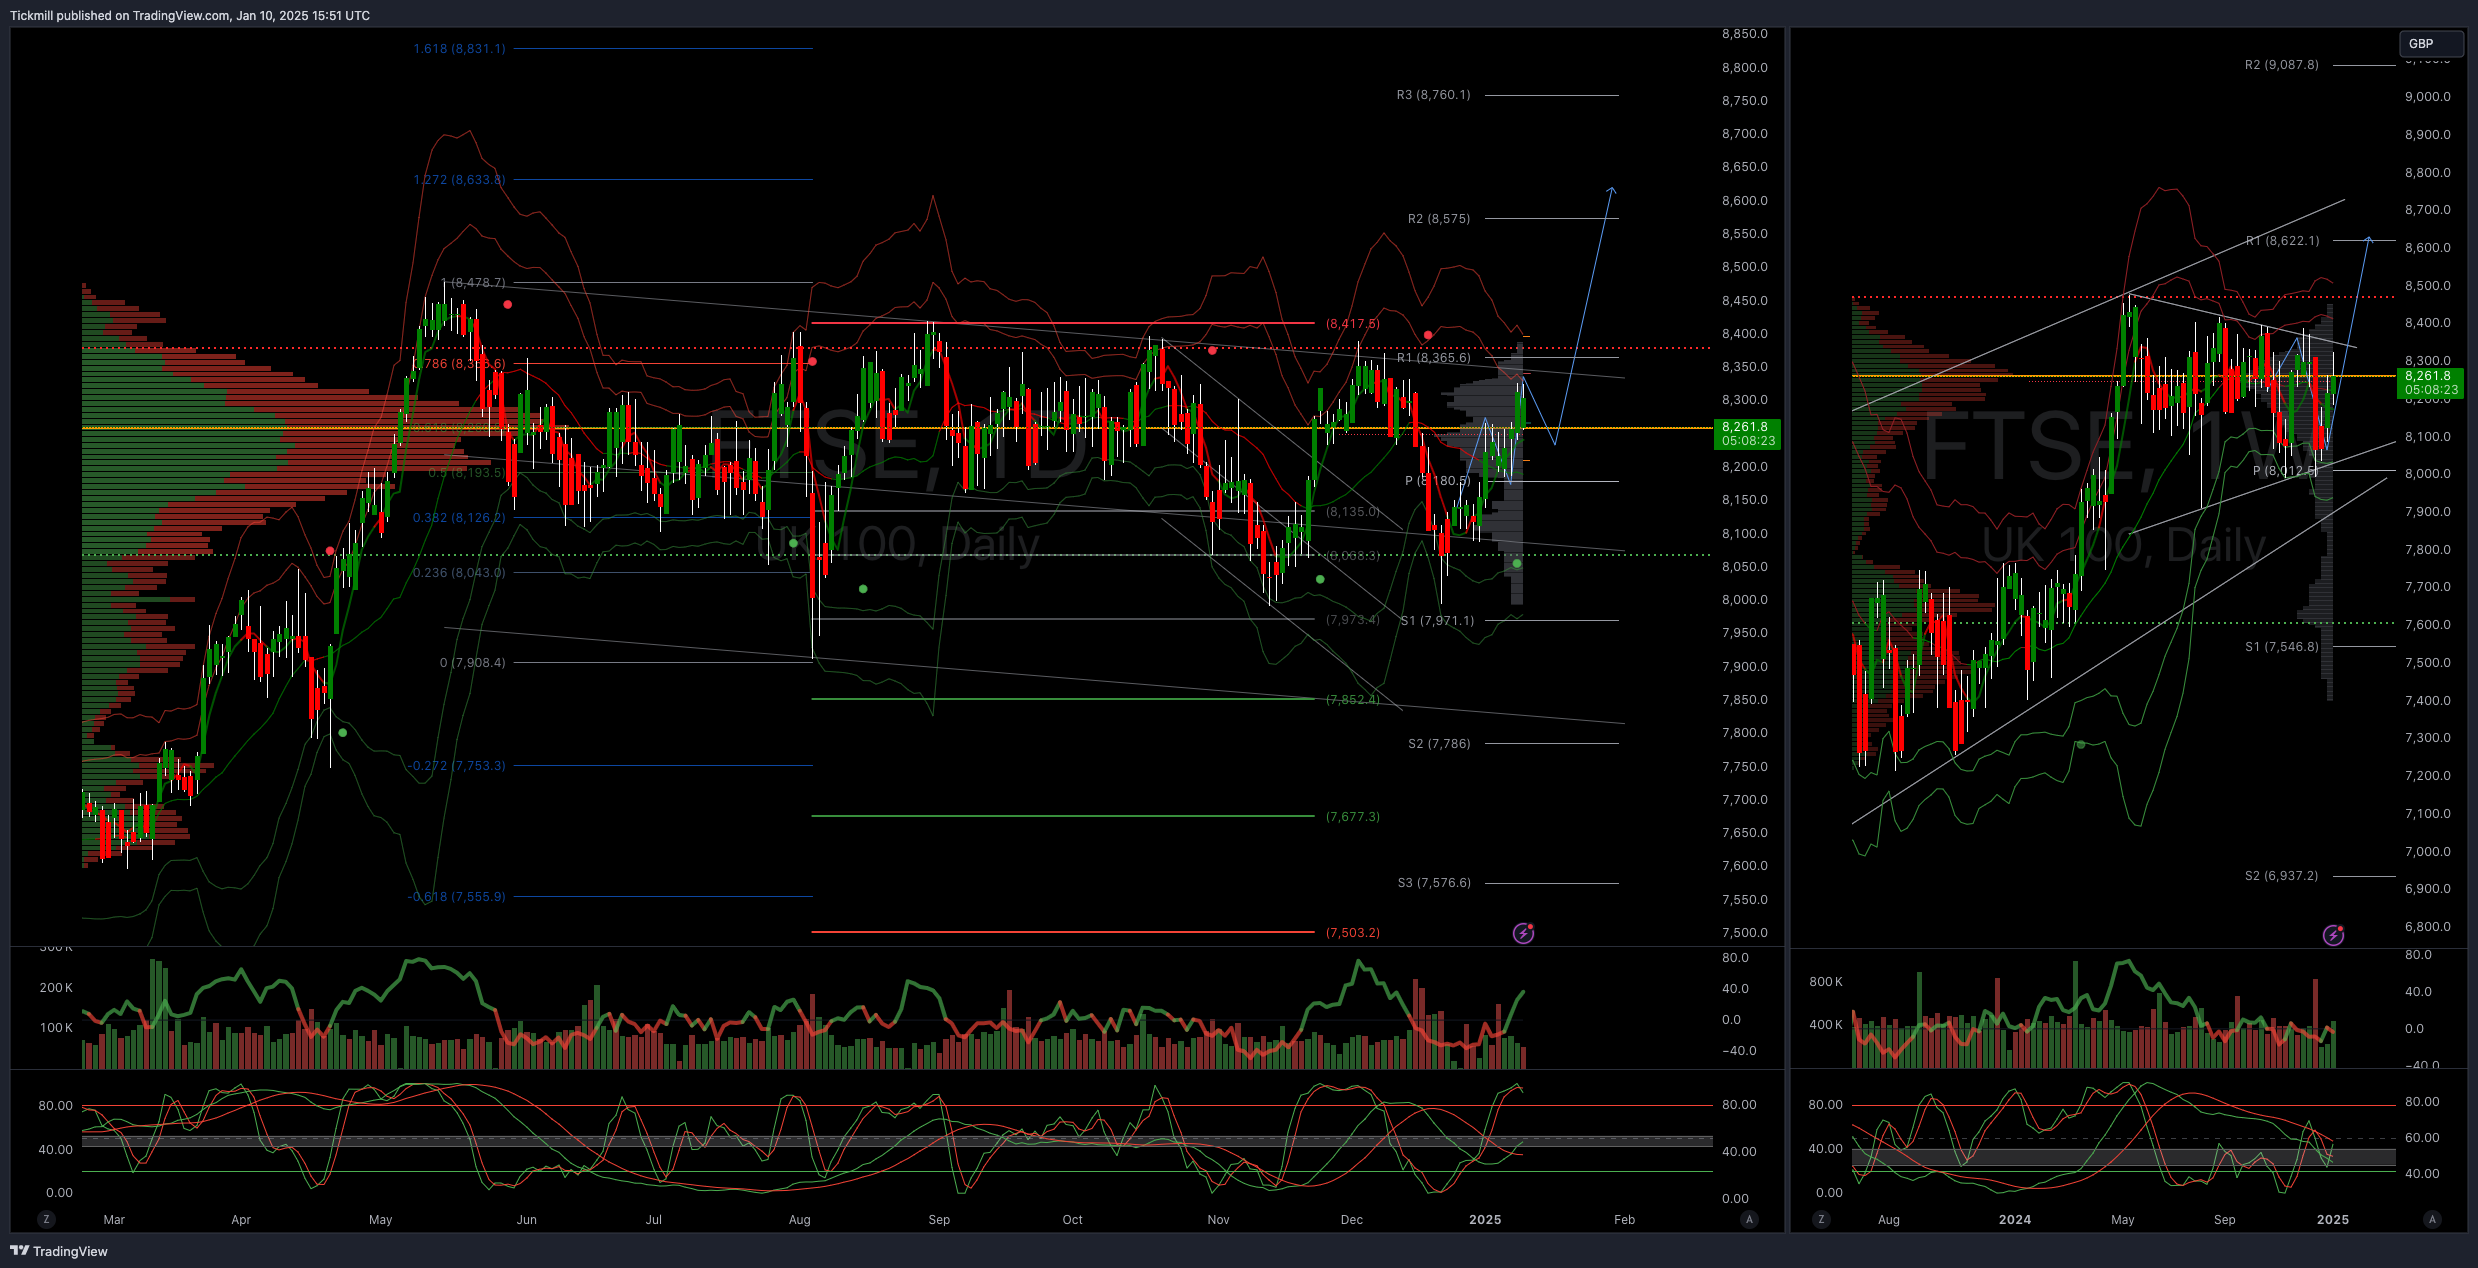This screenshot has height=1268, width=2478.
Task: Click the 8,850.0 price axis value
Action: click(x=1745, y=34)
